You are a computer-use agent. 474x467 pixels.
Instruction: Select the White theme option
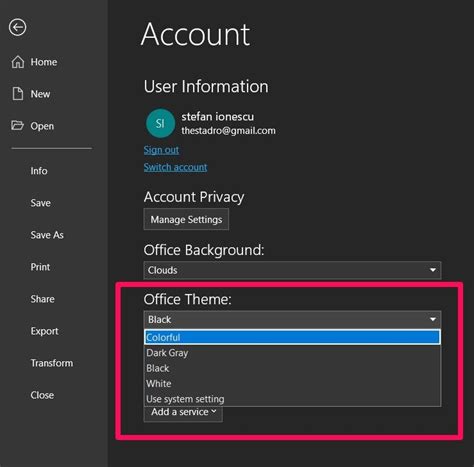point(292,383)
